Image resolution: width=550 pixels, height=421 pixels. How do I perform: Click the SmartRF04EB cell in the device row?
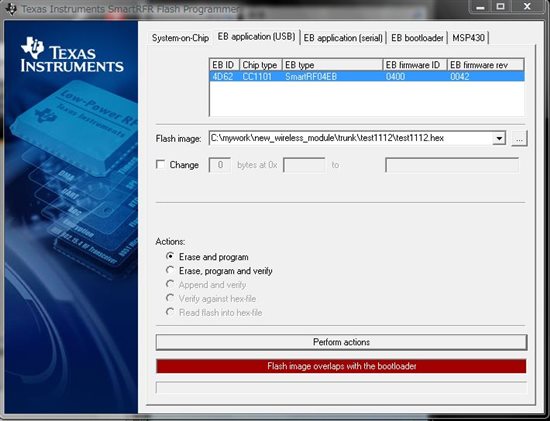pyautogui.click(x=311, y=76)
